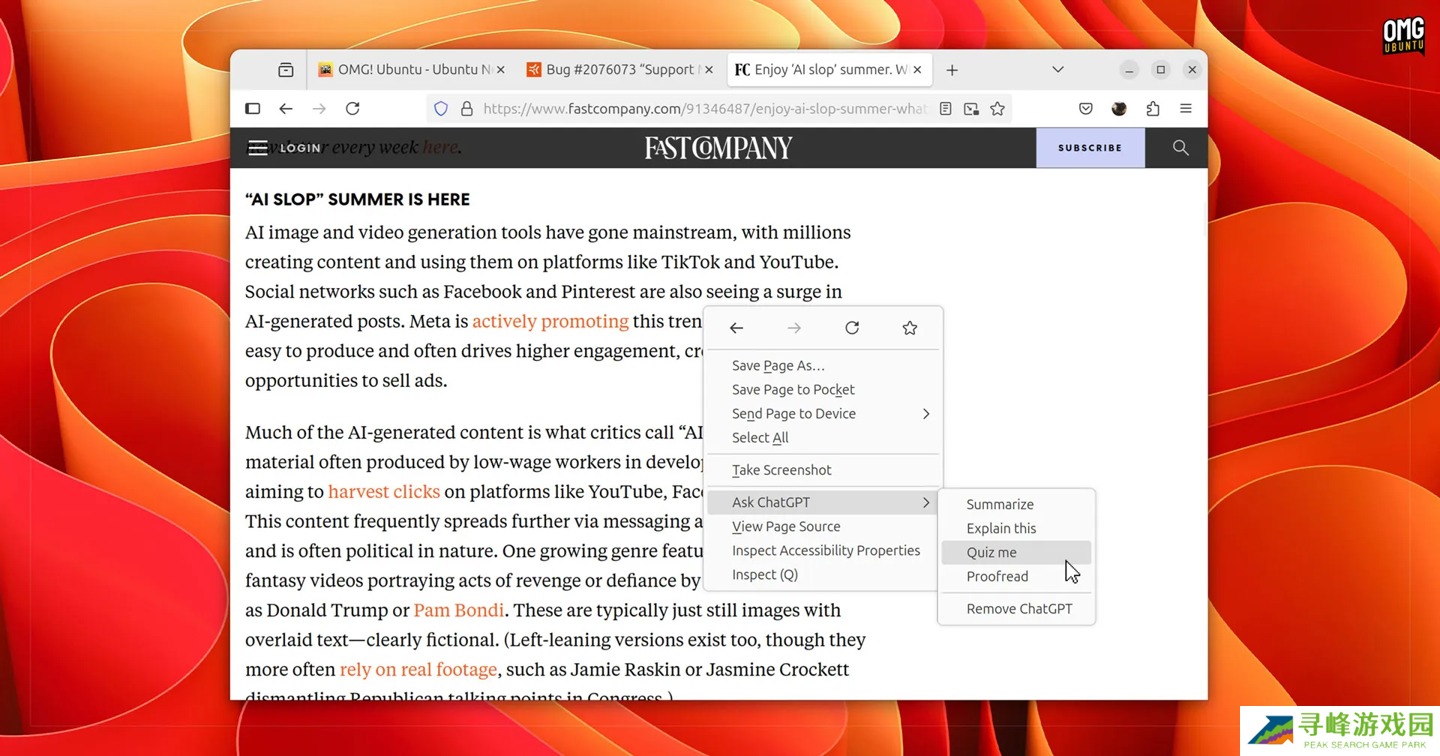Show site security padlock info
The height and width of the screenshot is (756, 1440).
pyautogui.click(x=467, y=109)
